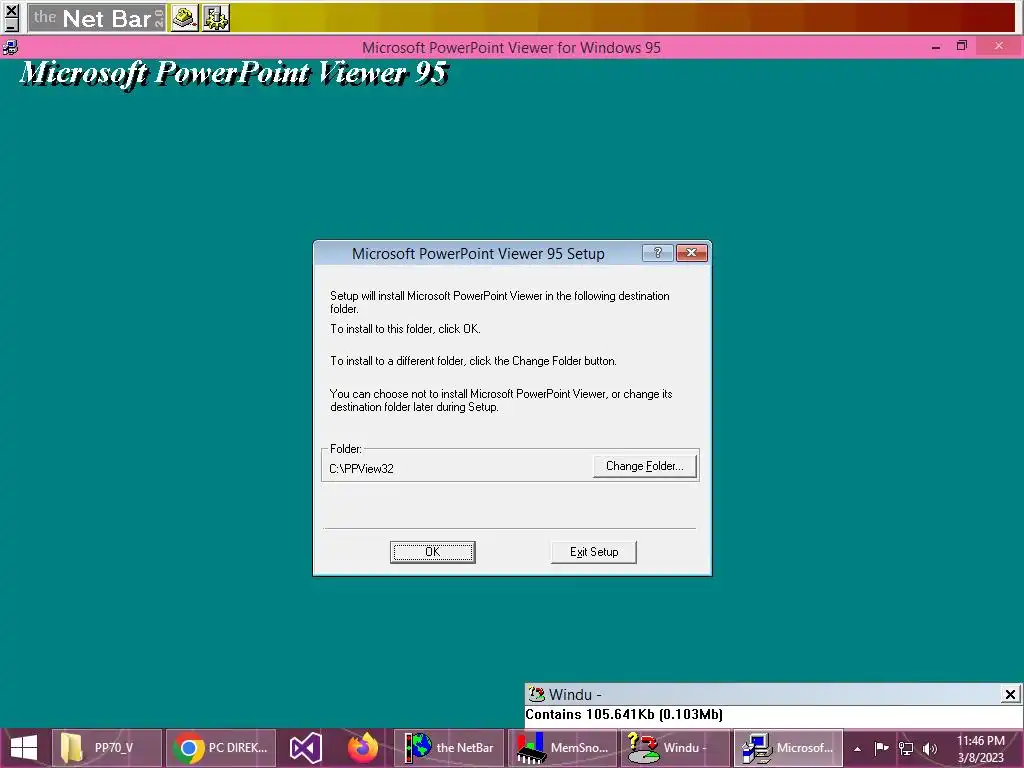Switch to PP70_V folder in taskbar
Viewport: 1024px width, 768px height.
(106, 748)
